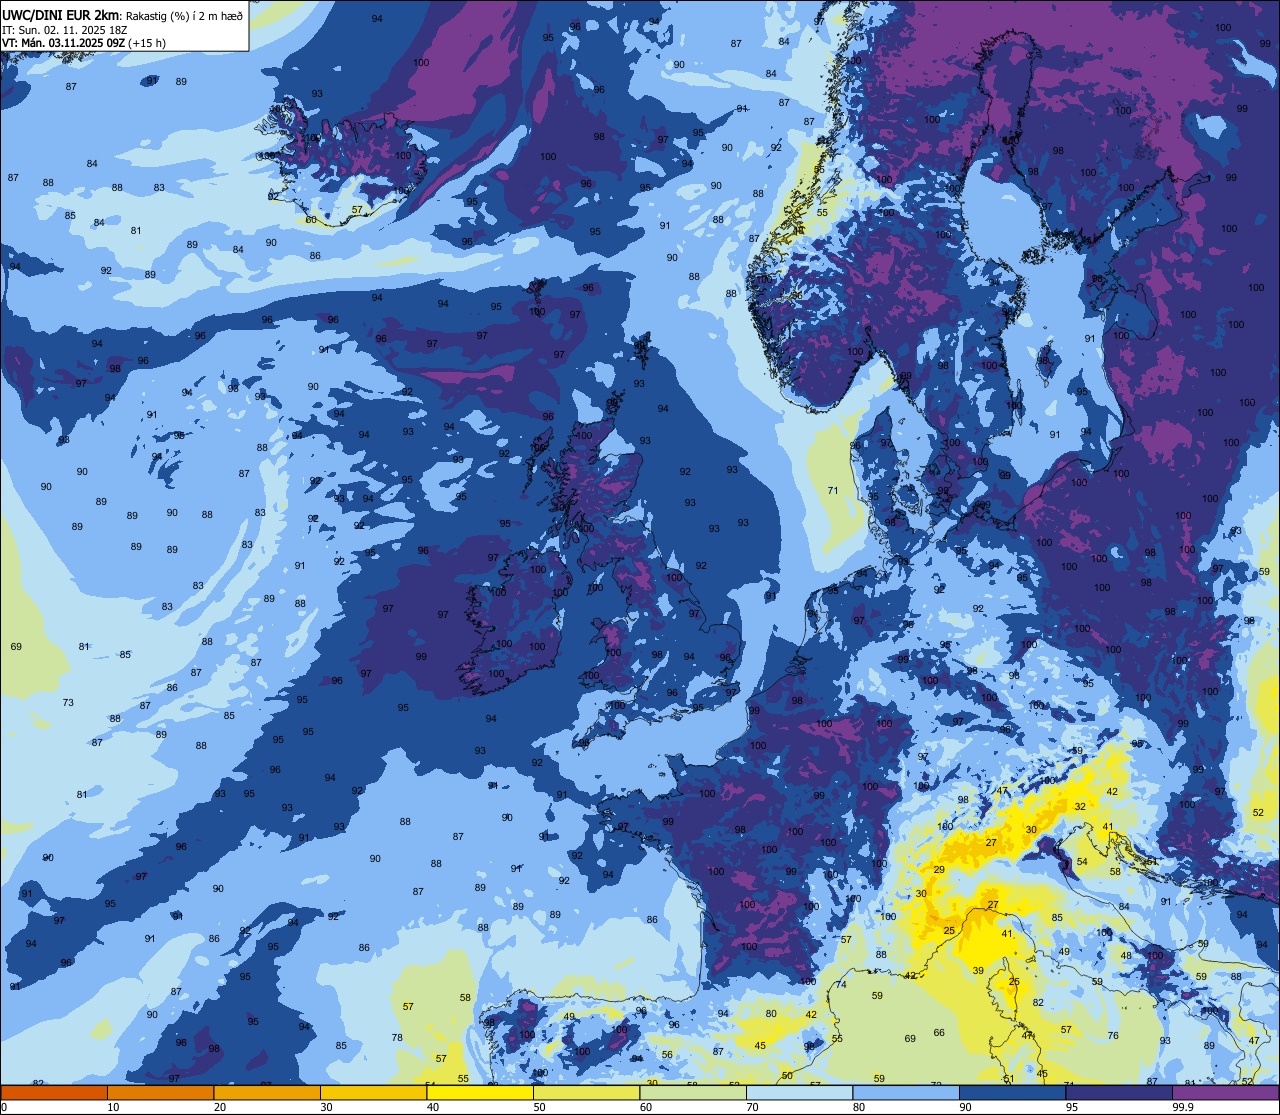Click the '54' value over the northern Adriatic
The height and width of the screenshot is (1115, 1280).
[x=1082, y=861]
